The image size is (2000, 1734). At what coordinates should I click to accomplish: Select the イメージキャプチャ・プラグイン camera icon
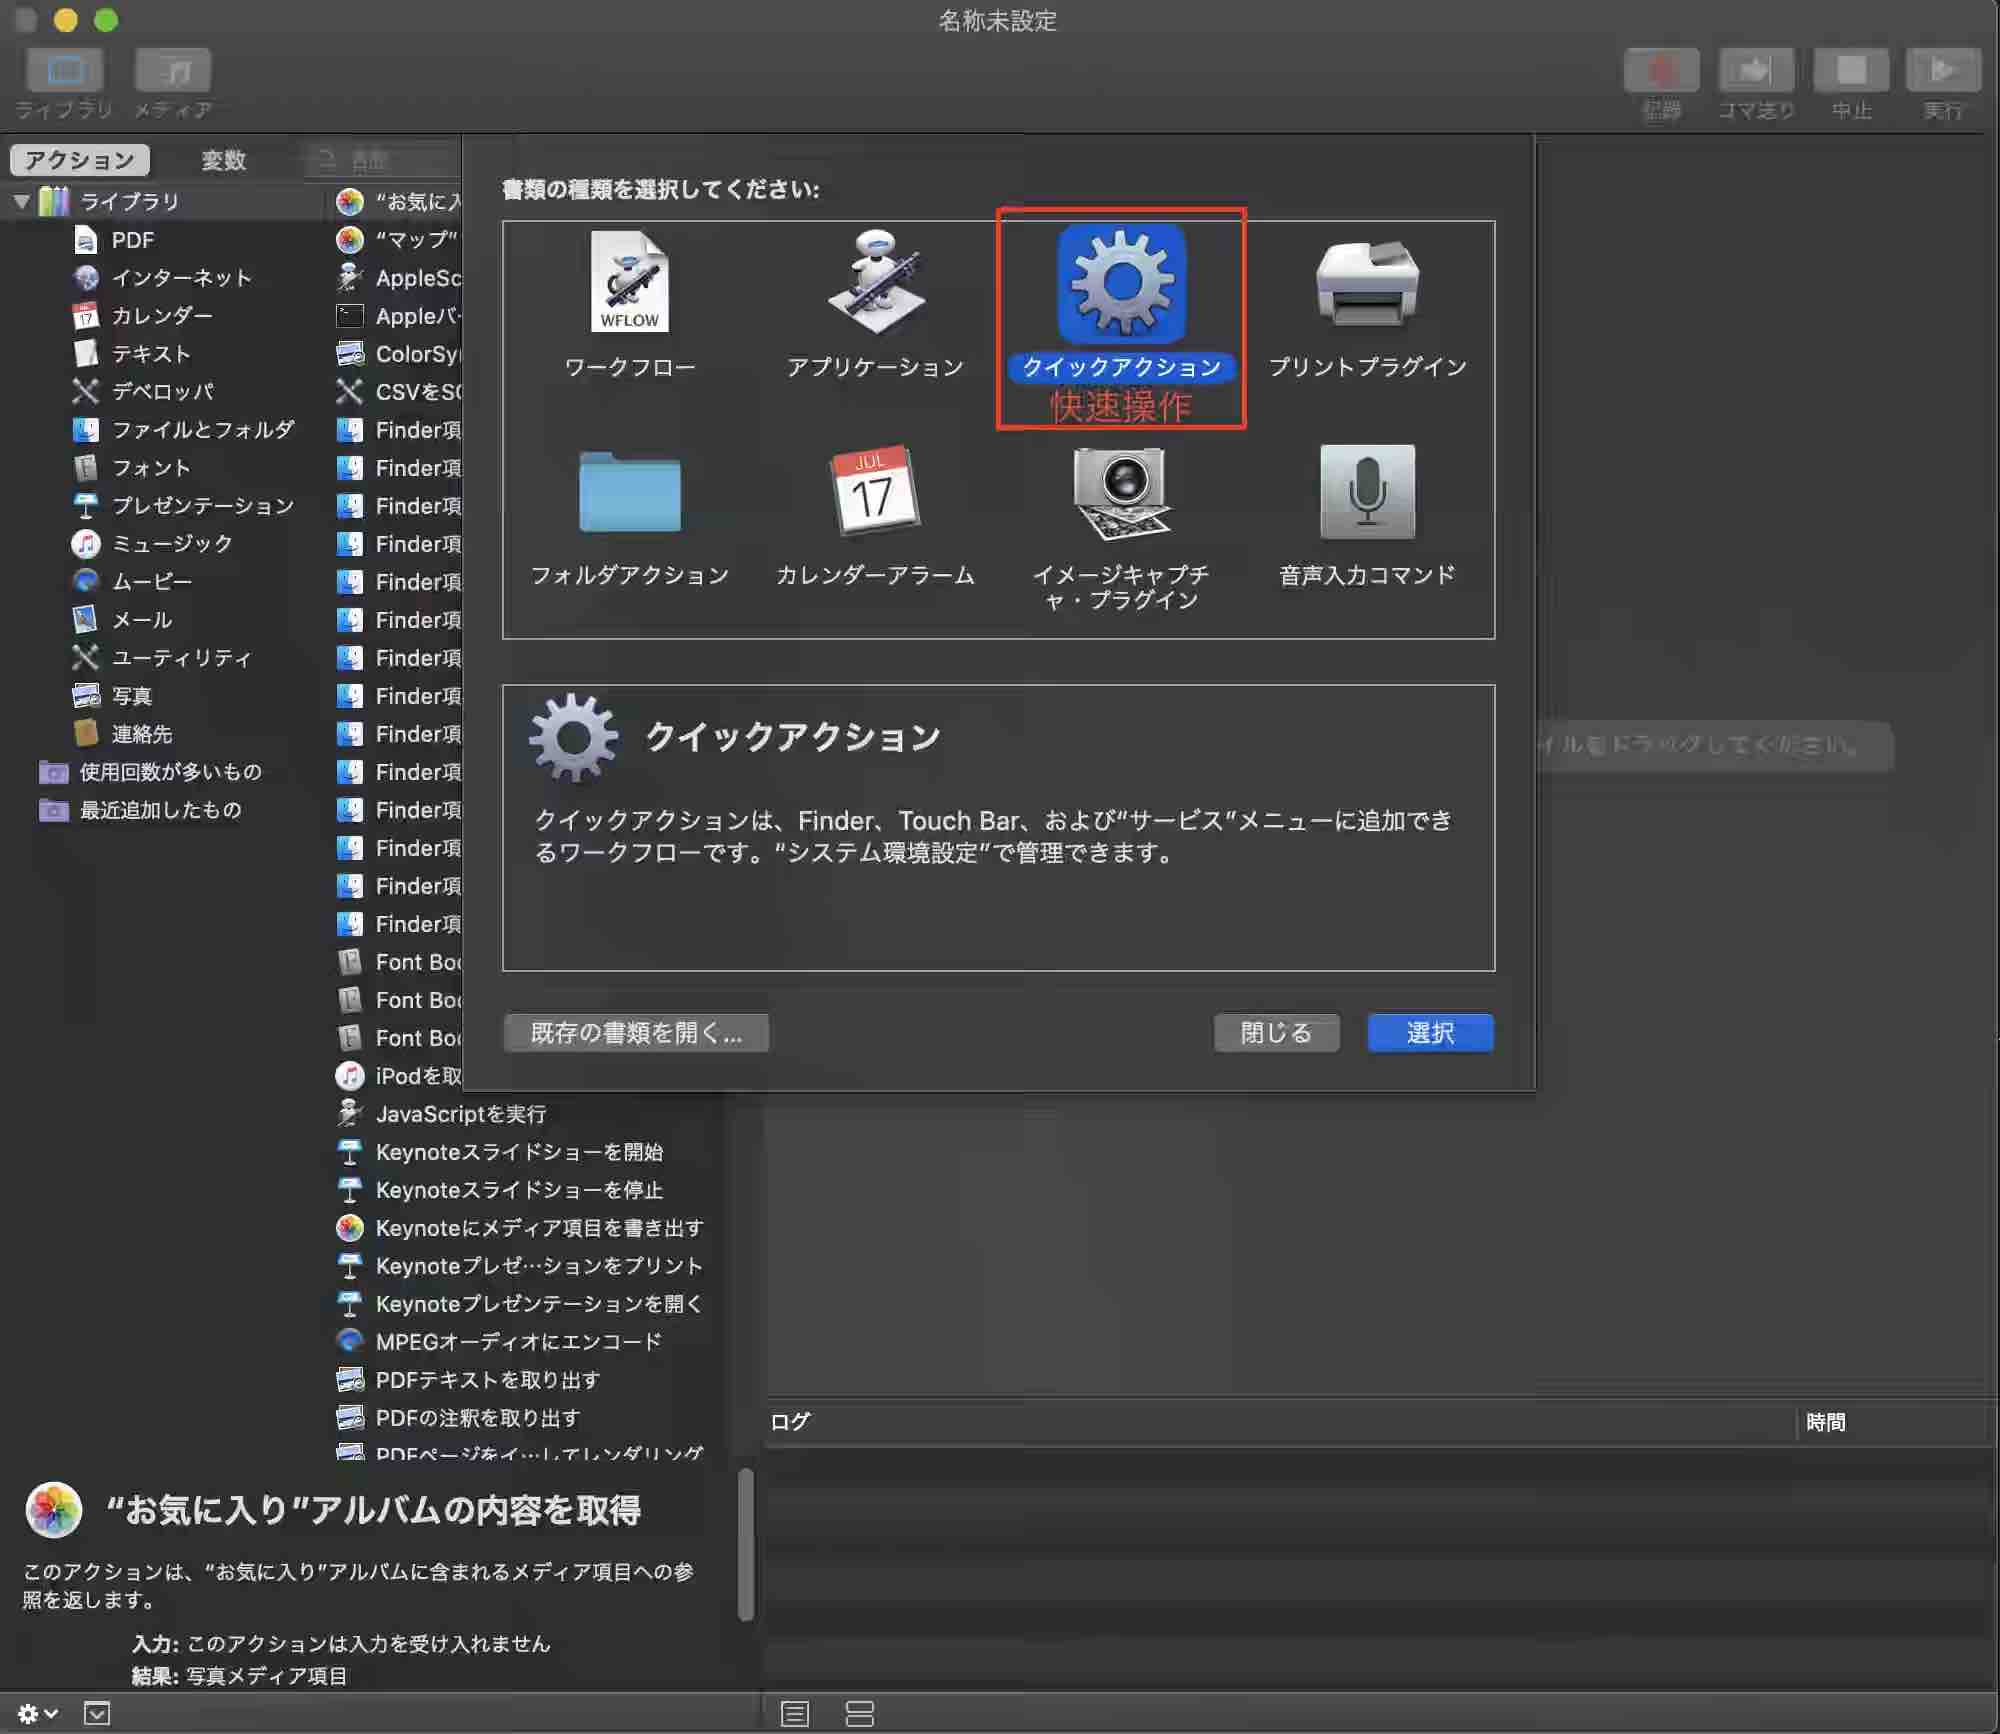tap(1121, 492)
